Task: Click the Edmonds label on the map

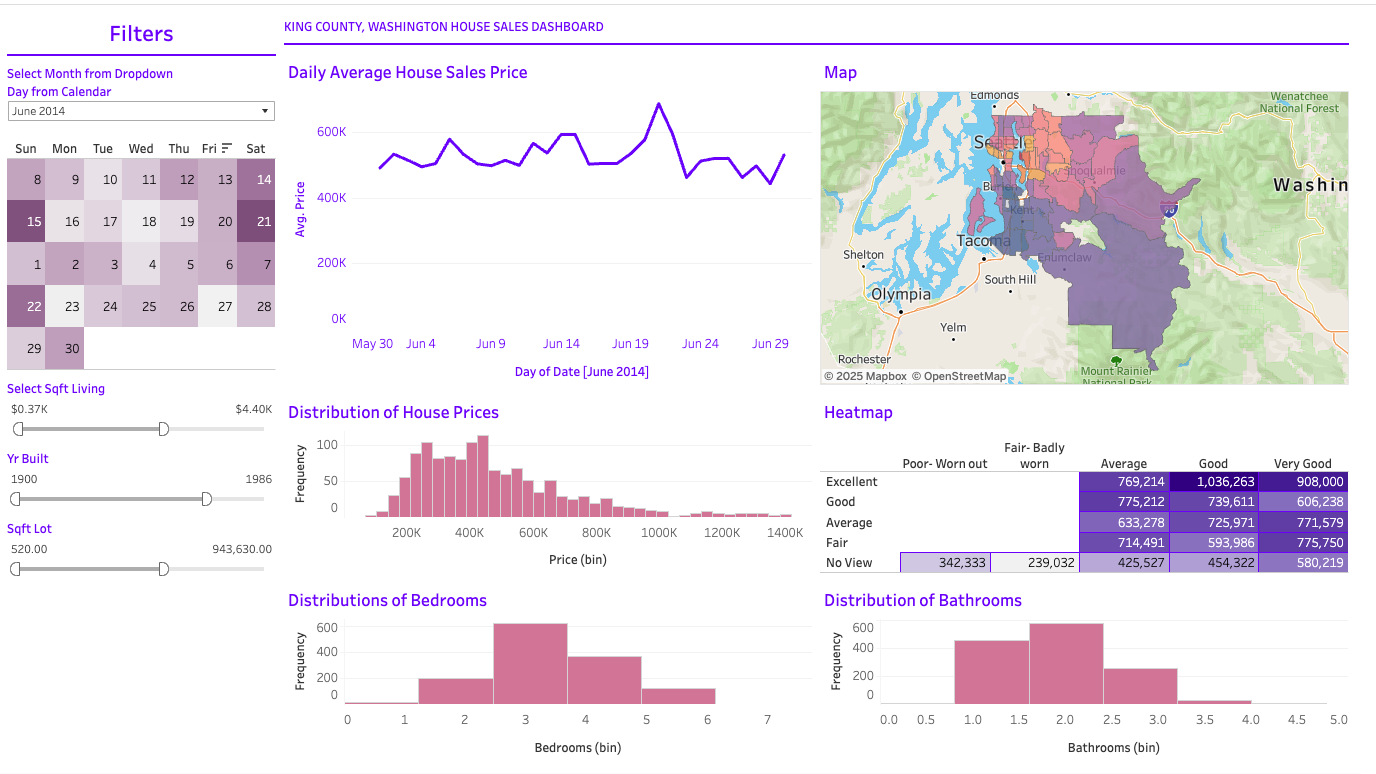Action: pyautogui.click(x=994, y=96)
